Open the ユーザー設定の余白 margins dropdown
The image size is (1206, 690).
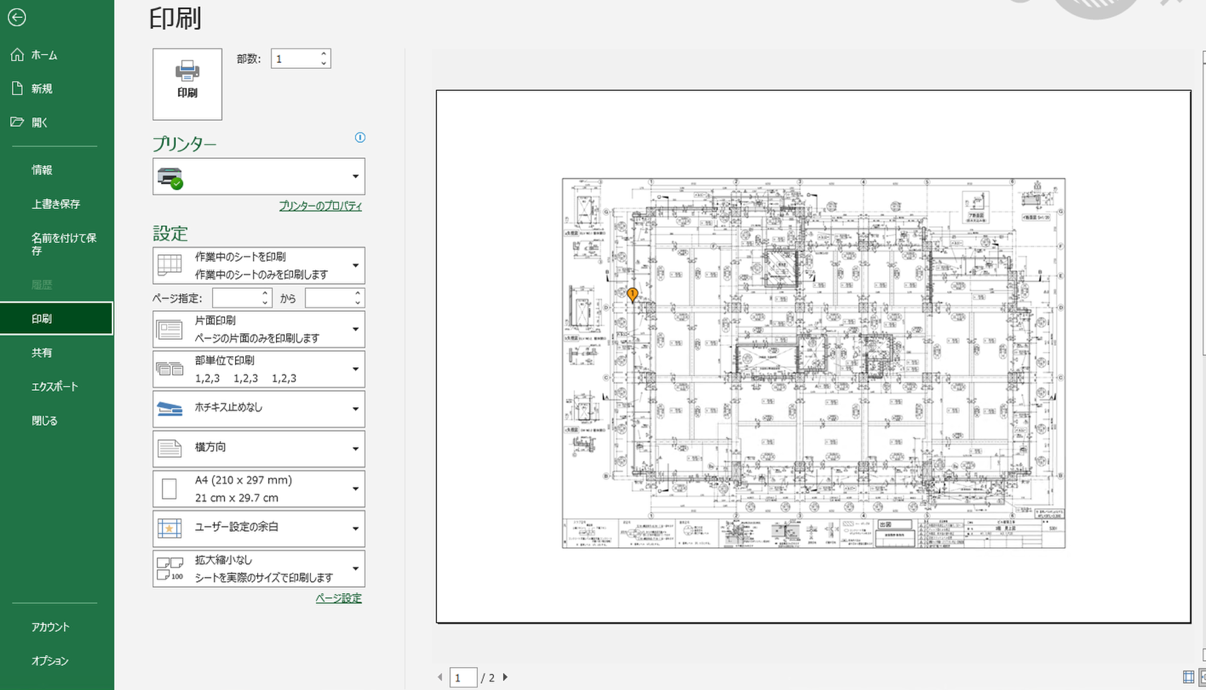pos(259,528)
